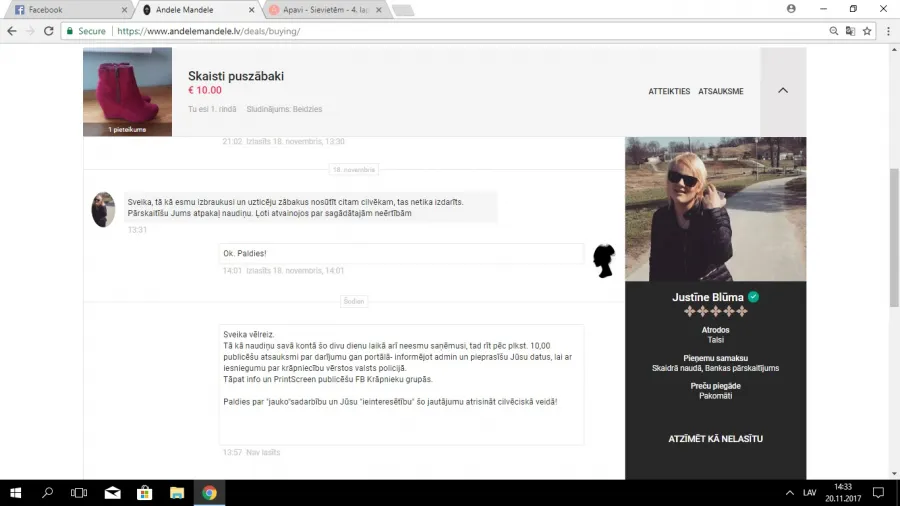
Task: Click the ATTEIKTIES button
Action: [x=669, y=91]
